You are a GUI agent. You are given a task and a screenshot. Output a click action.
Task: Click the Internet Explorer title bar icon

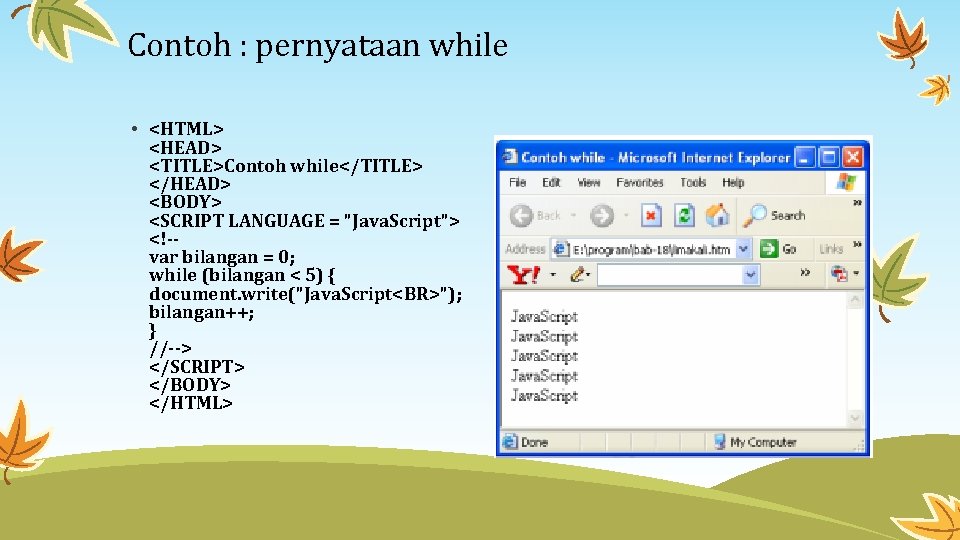pyautogui.click(x=509, y=157)
